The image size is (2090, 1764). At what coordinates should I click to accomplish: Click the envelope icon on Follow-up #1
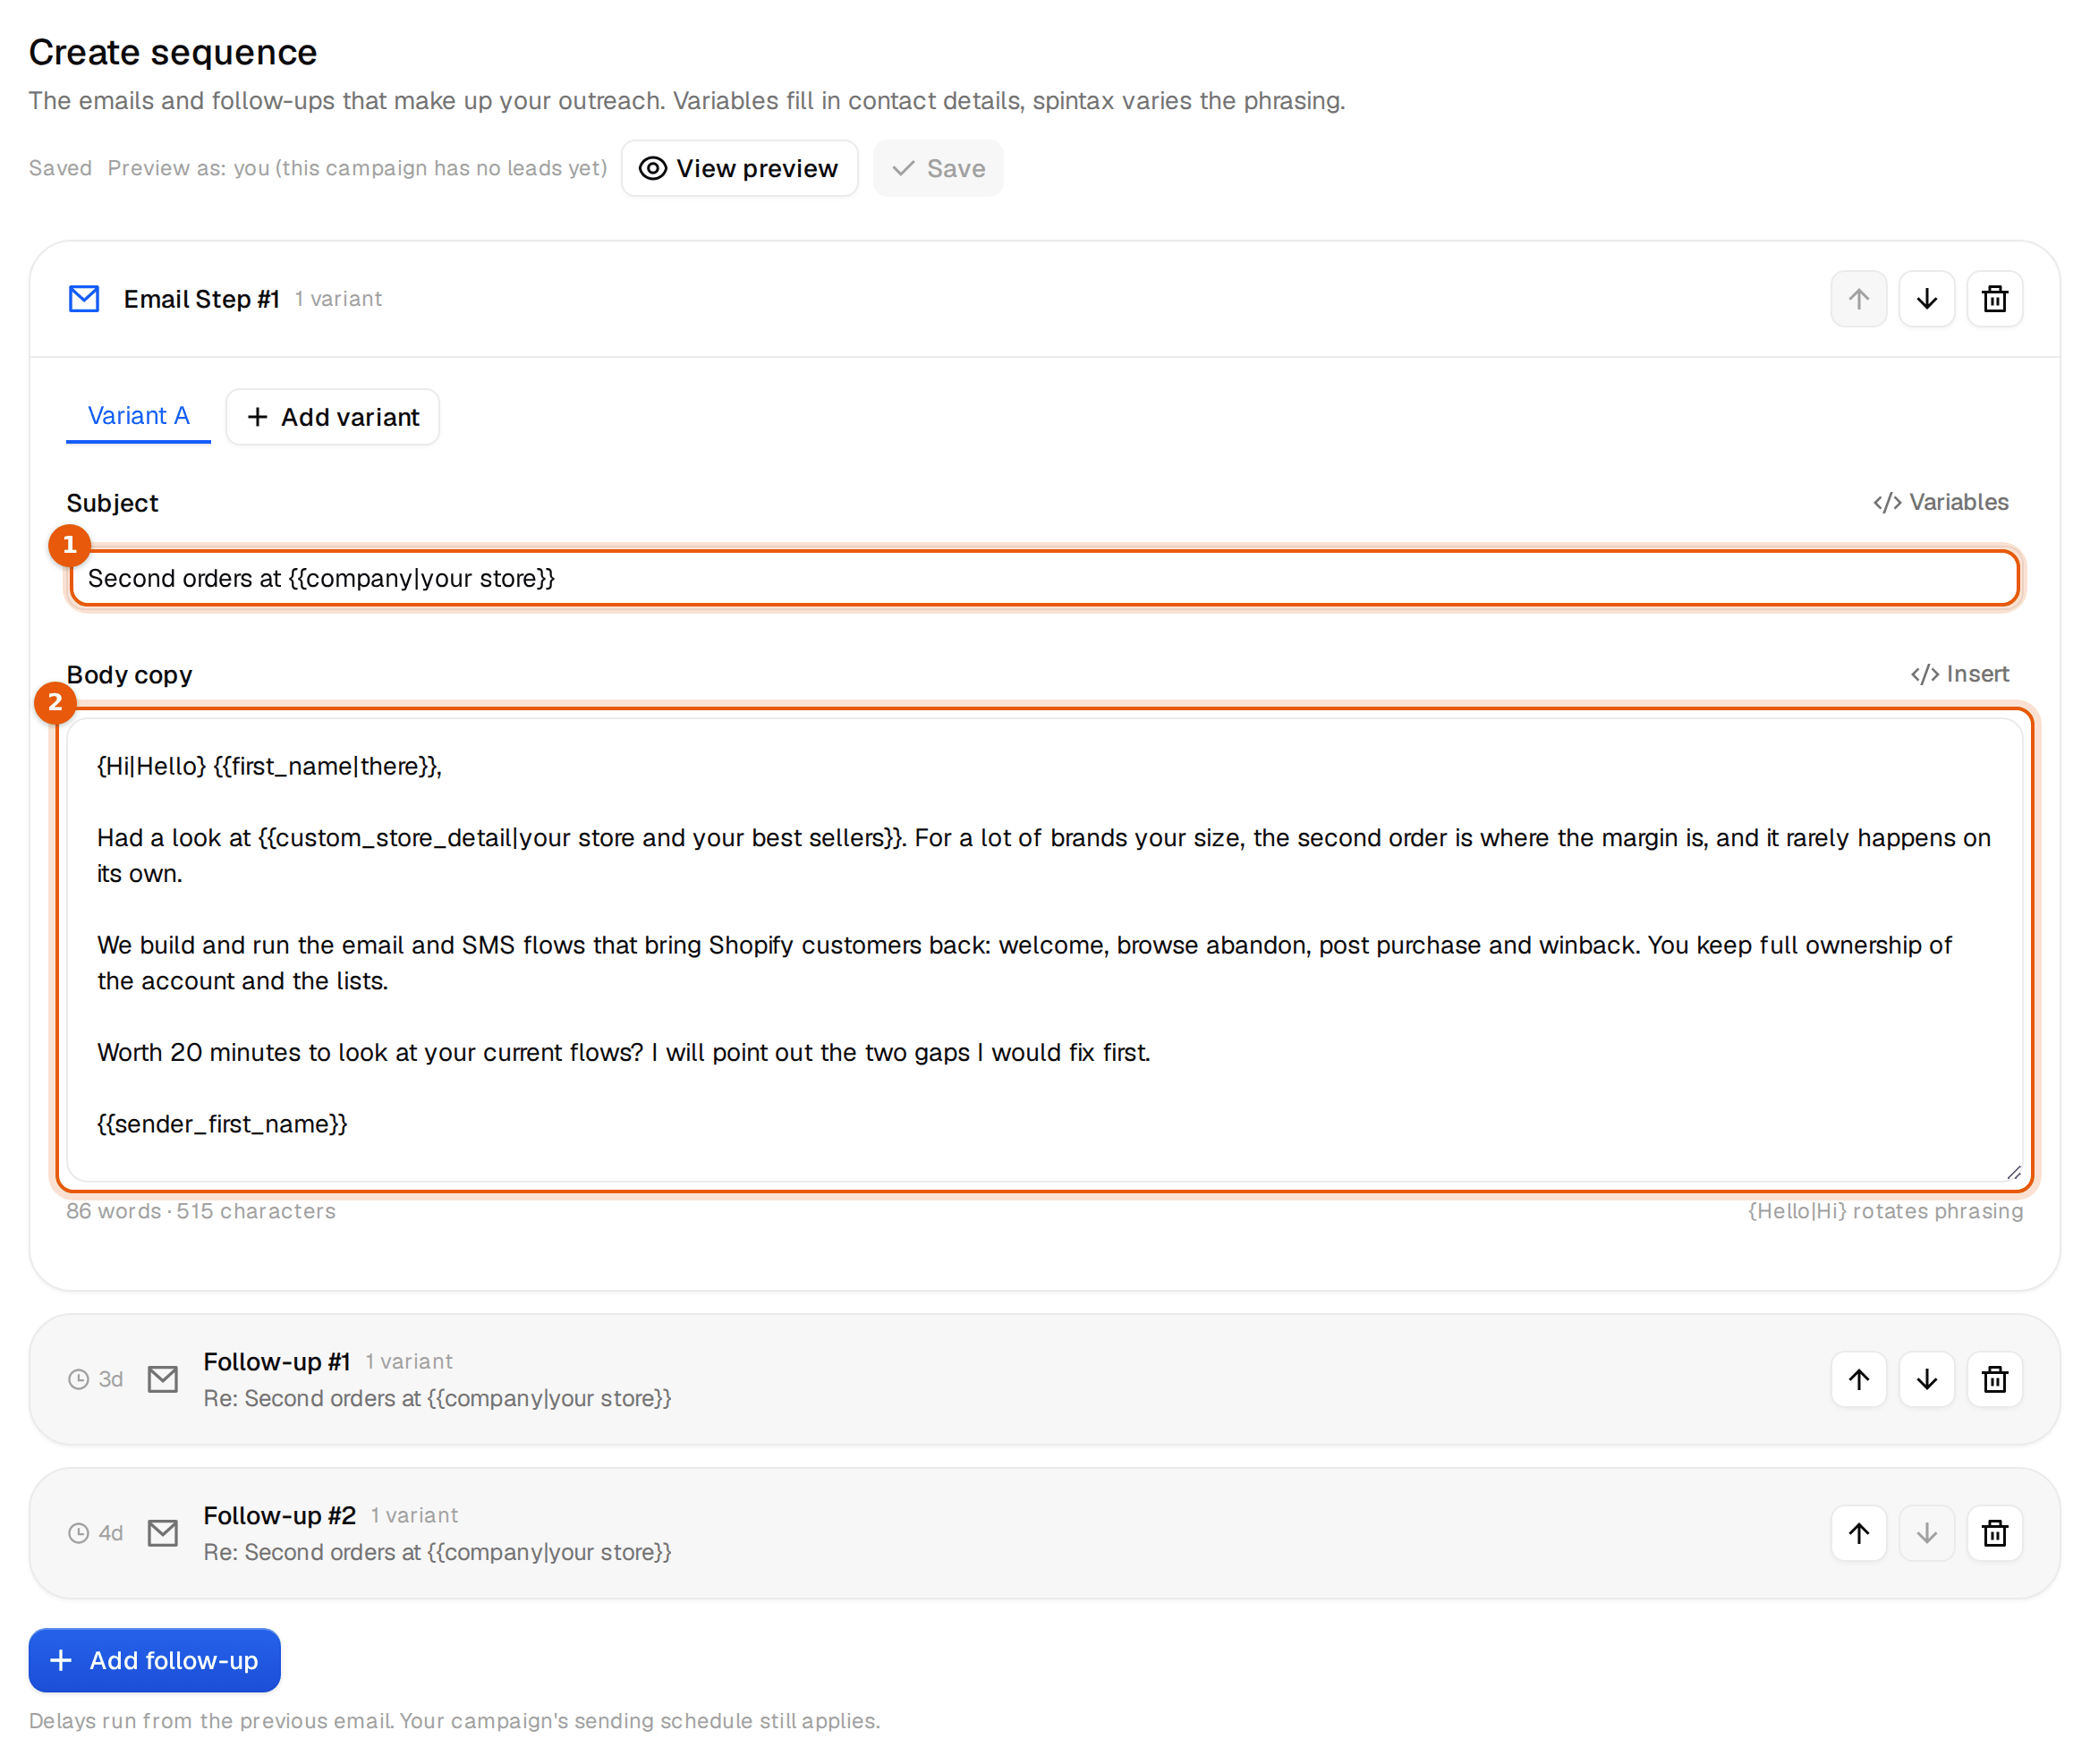163,1379
